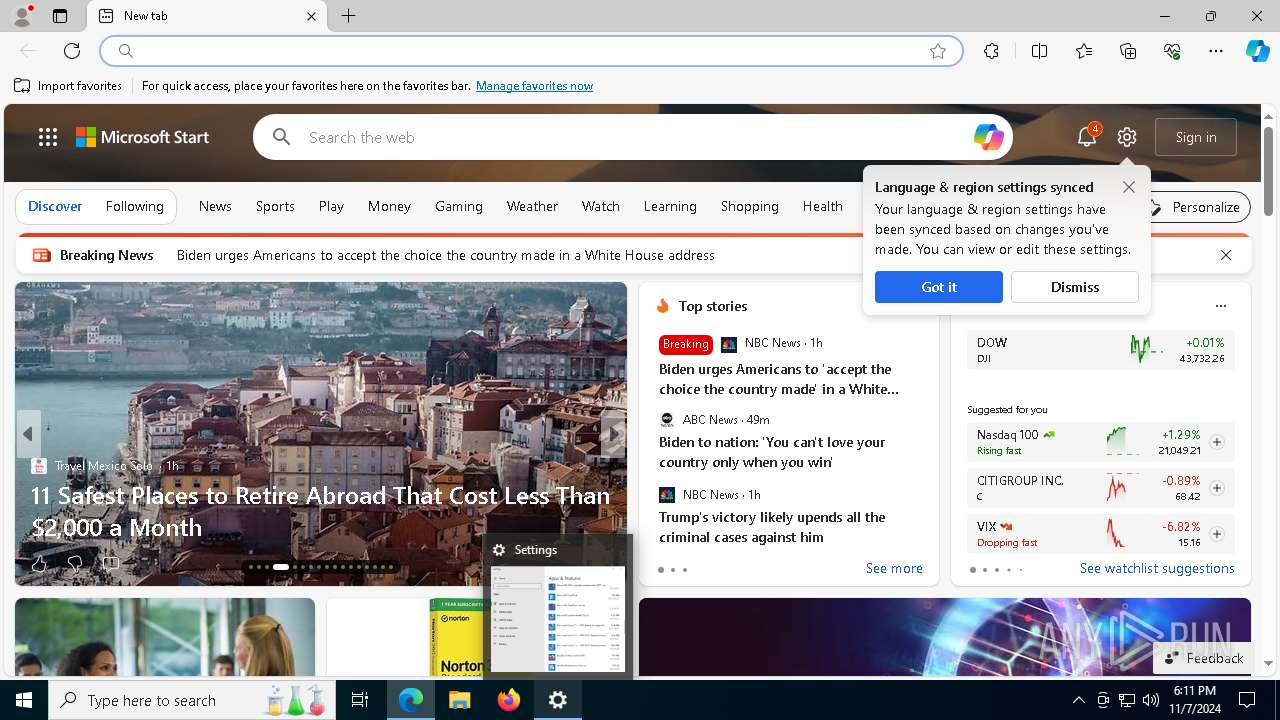The image size is (1280, 720).
Task: Open File Explorer from the taskbar
Action: 459,700
